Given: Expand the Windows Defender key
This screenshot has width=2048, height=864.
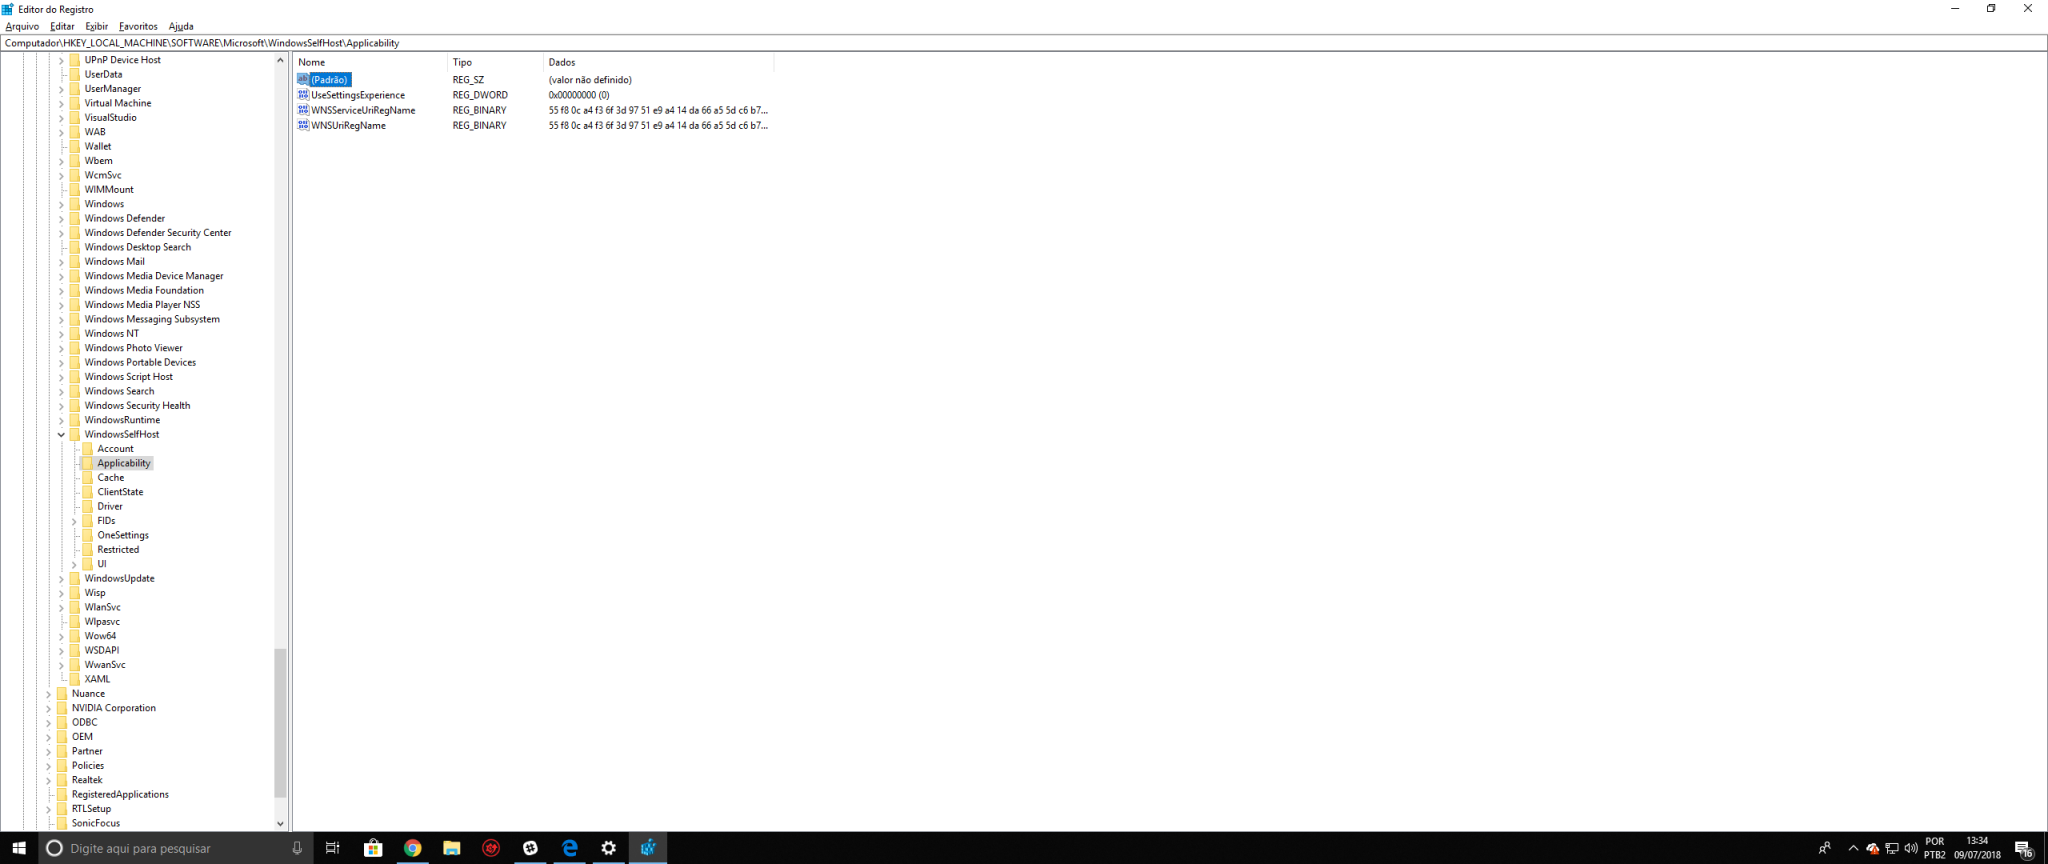Looking at the screenshot, I should point(61,219).
